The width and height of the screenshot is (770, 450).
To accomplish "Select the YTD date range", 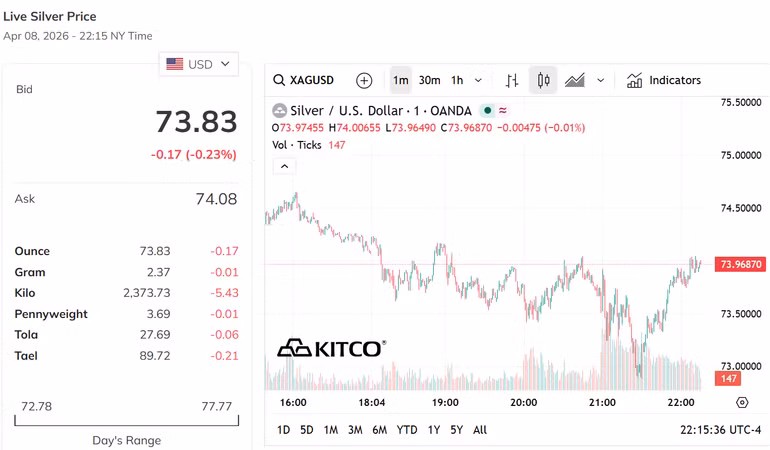I will coord(407,430).
